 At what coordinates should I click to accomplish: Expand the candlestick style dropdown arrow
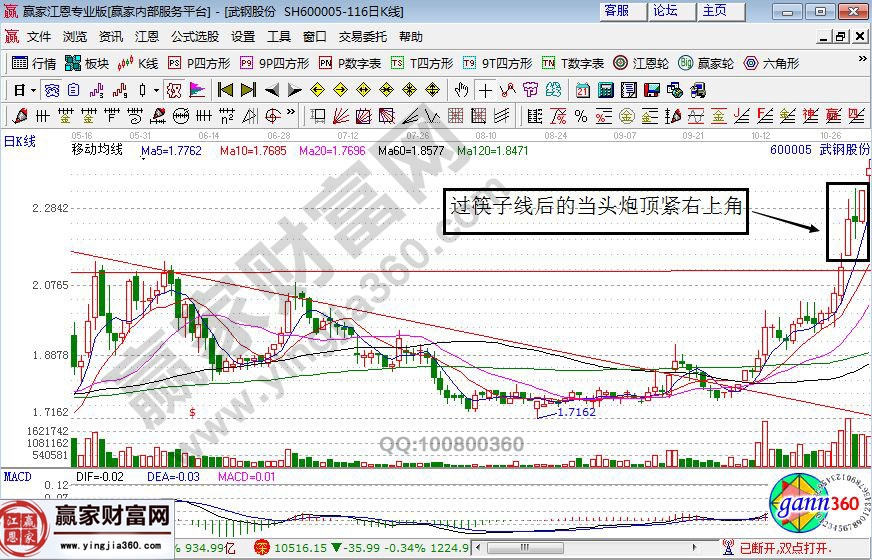(x=156, y=90)
